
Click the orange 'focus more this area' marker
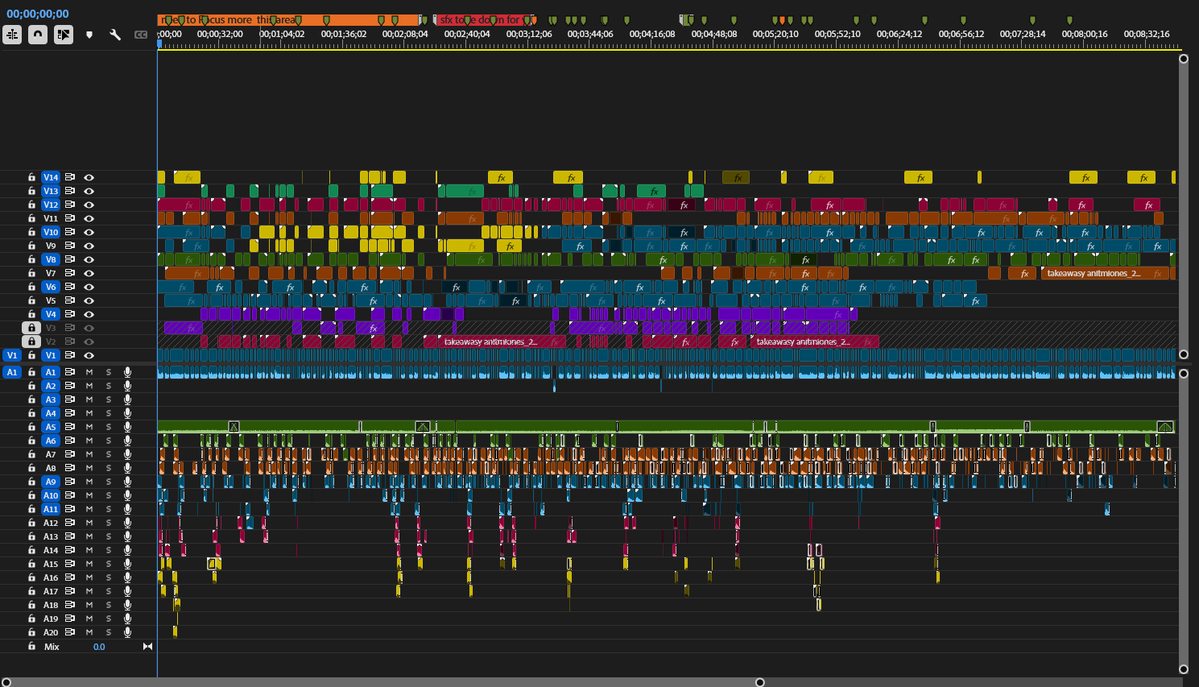289,20
